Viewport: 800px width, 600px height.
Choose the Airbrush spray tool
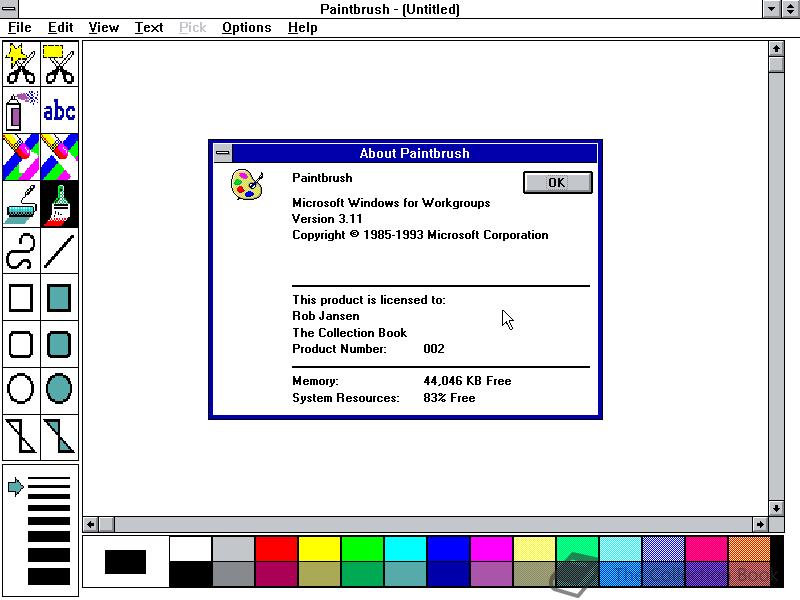pos(21,110)
